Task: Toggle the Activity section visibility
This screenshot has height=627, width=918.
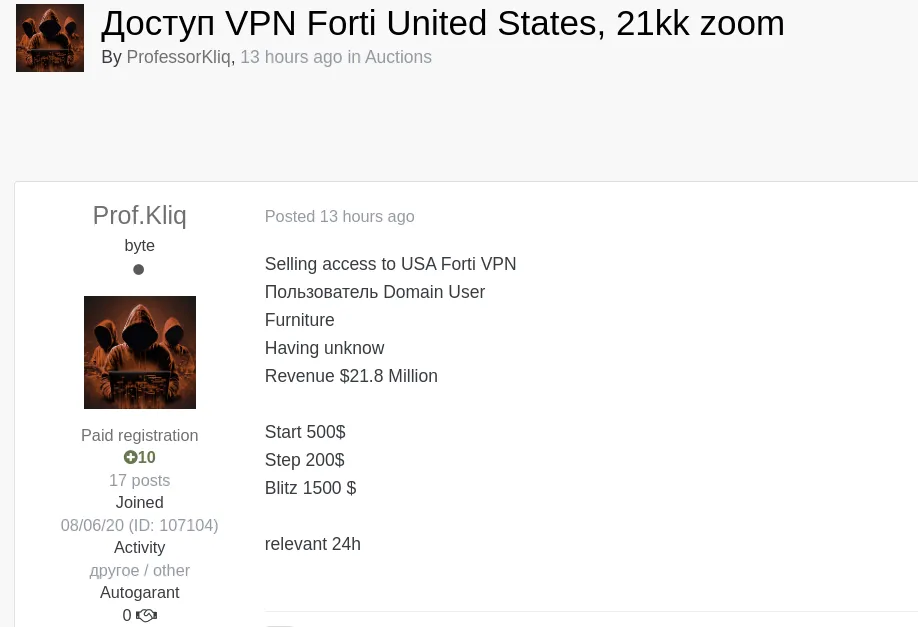Action: 139,547
